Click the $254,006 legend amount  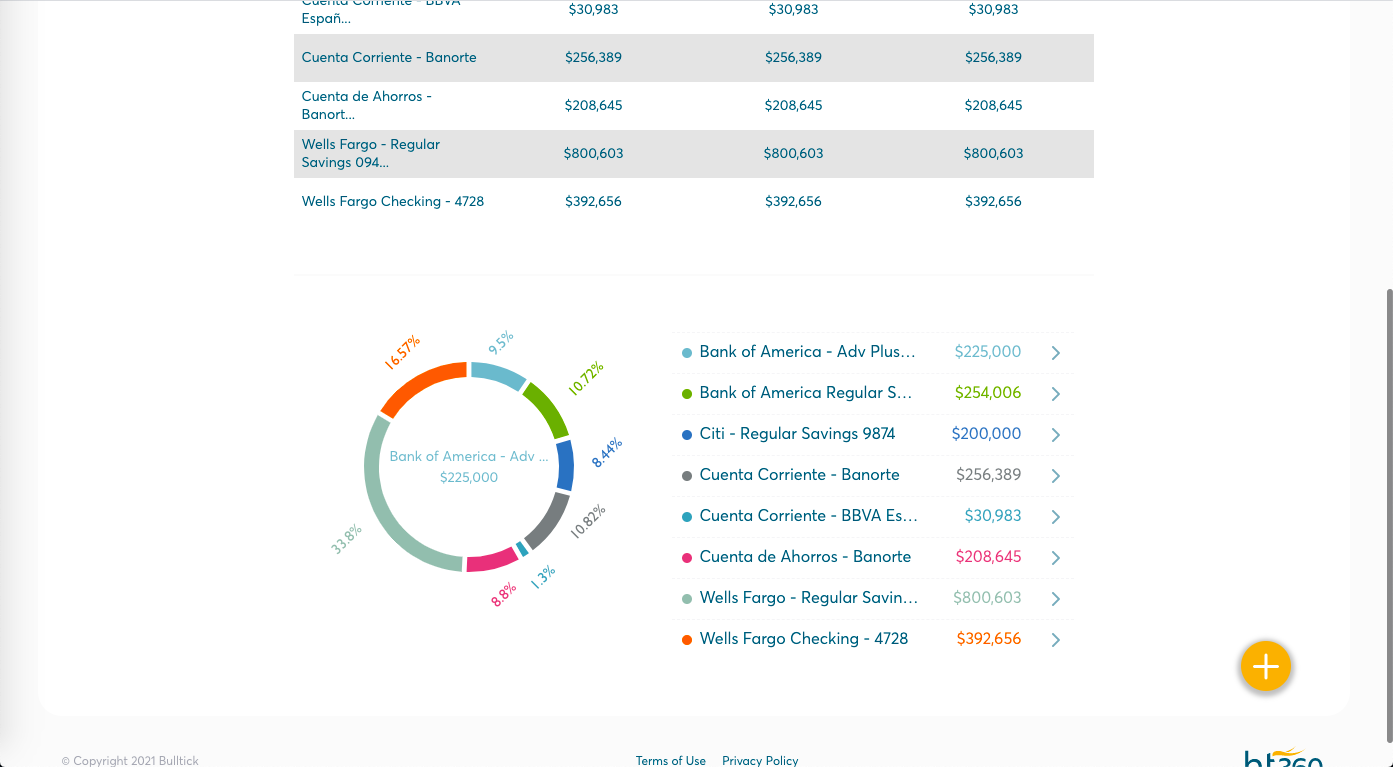[988, 393]
